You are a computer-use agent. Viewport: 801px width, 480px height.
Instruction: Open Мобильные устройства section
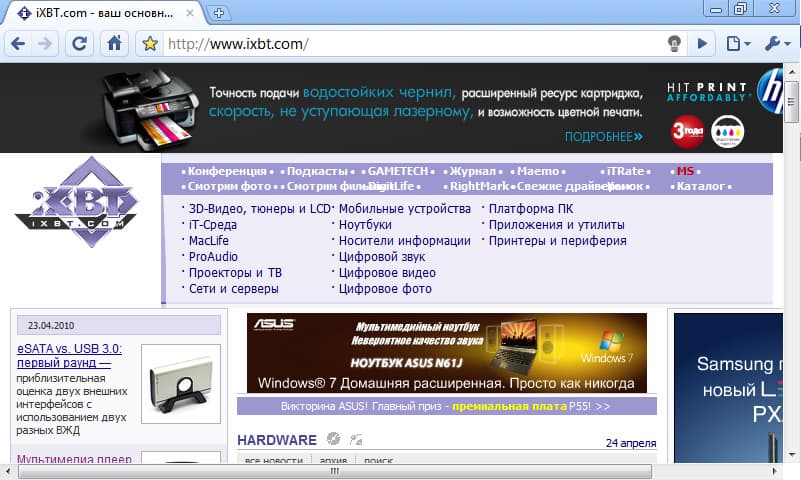(405, 209)
